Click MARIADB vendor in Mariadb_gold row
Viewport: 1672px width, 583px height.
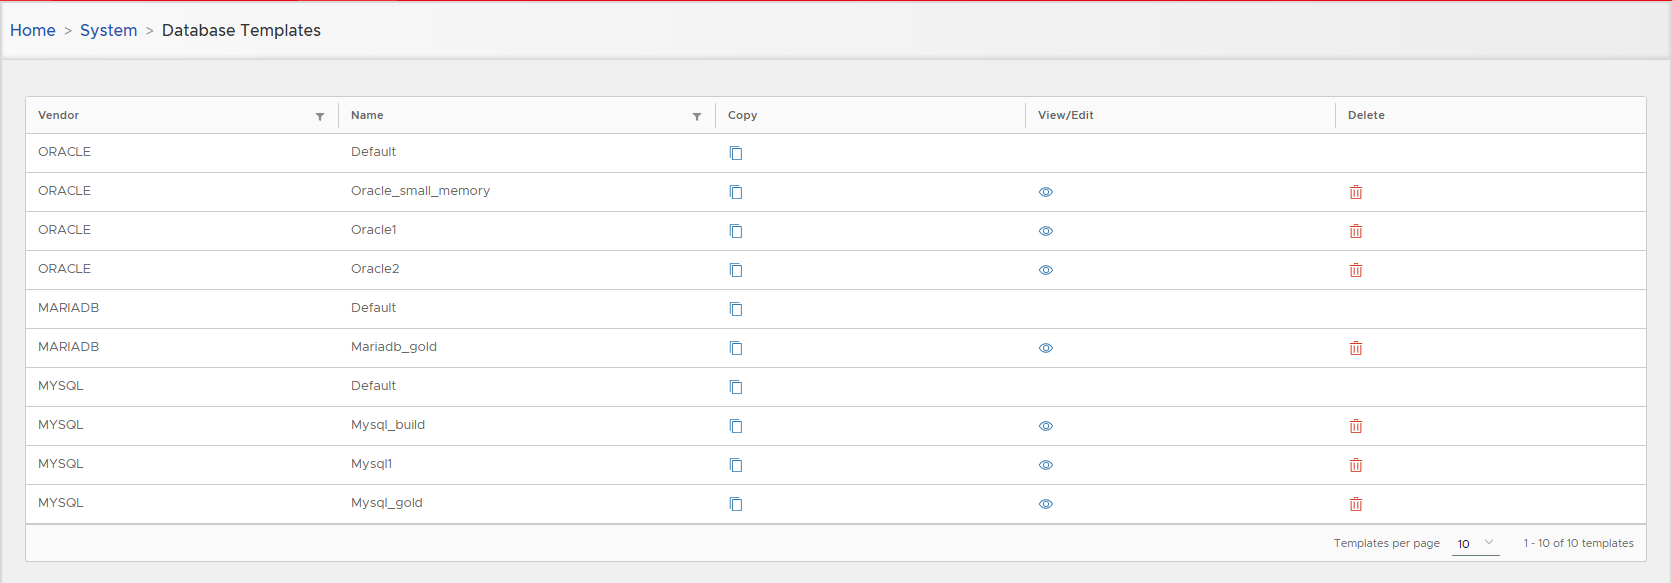(69, 347)
